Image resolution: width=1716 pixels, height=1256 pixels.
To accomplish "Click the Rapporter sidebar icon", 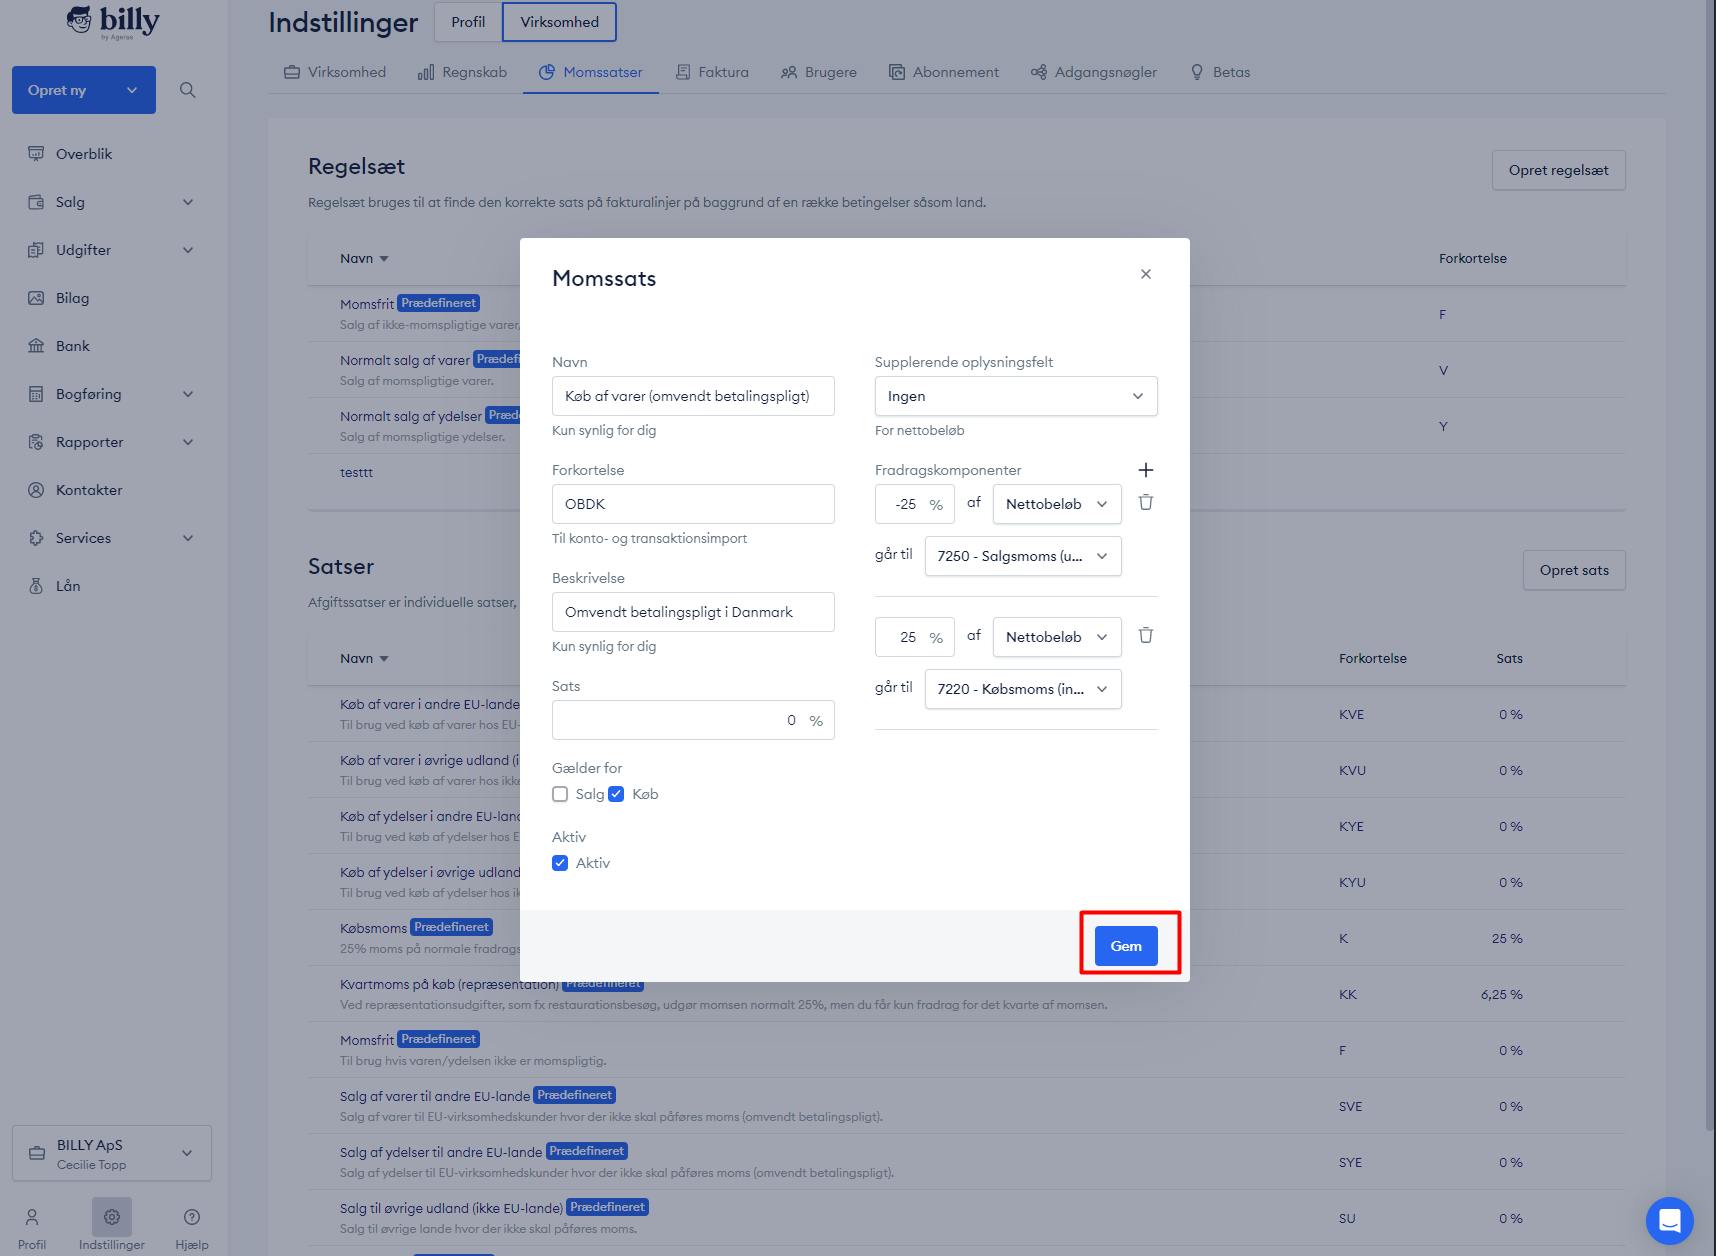I will click(36, 442).
